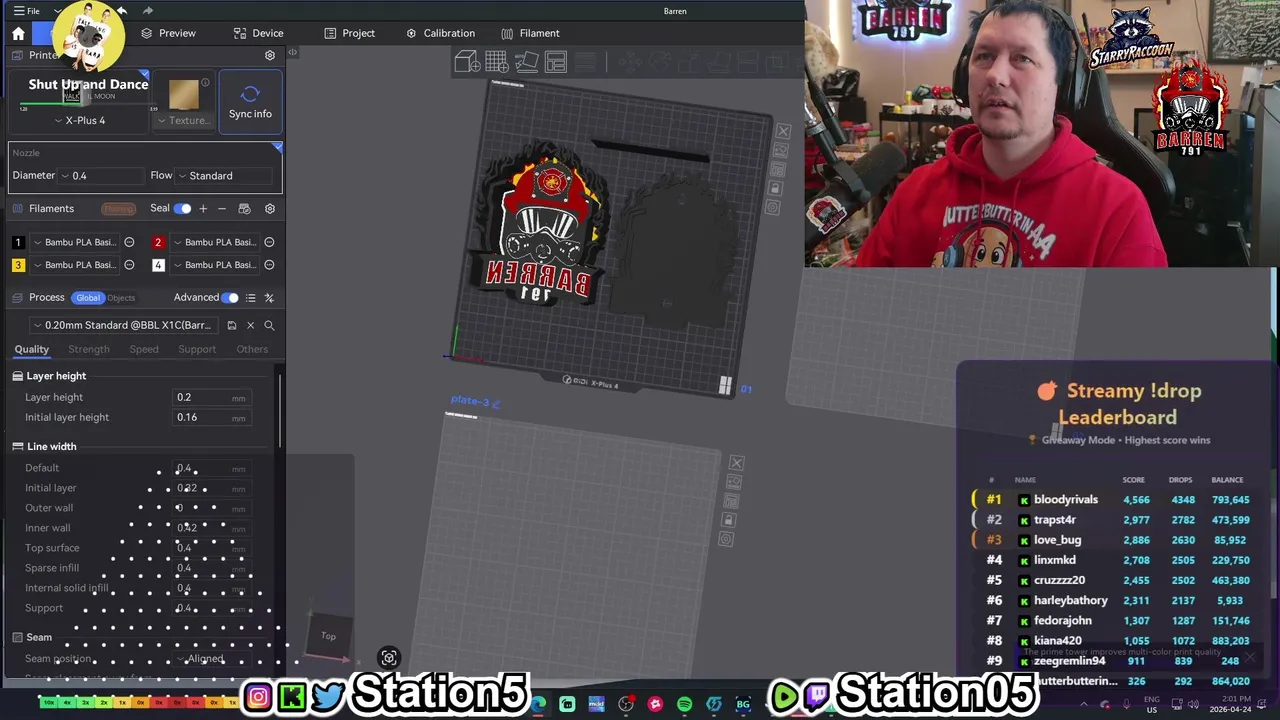
Task: Toggle plate 3 lock icon
Action: [728, 520]
